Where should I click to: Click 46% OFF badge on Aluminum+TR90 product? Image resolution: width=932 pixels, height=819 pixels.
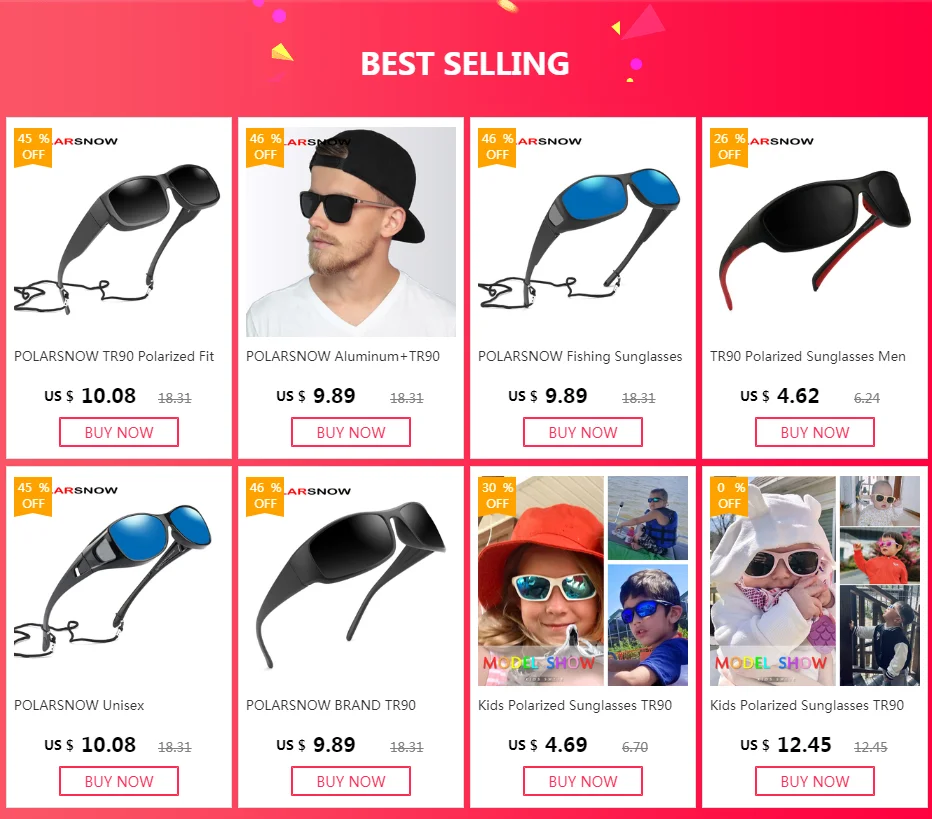266,146
